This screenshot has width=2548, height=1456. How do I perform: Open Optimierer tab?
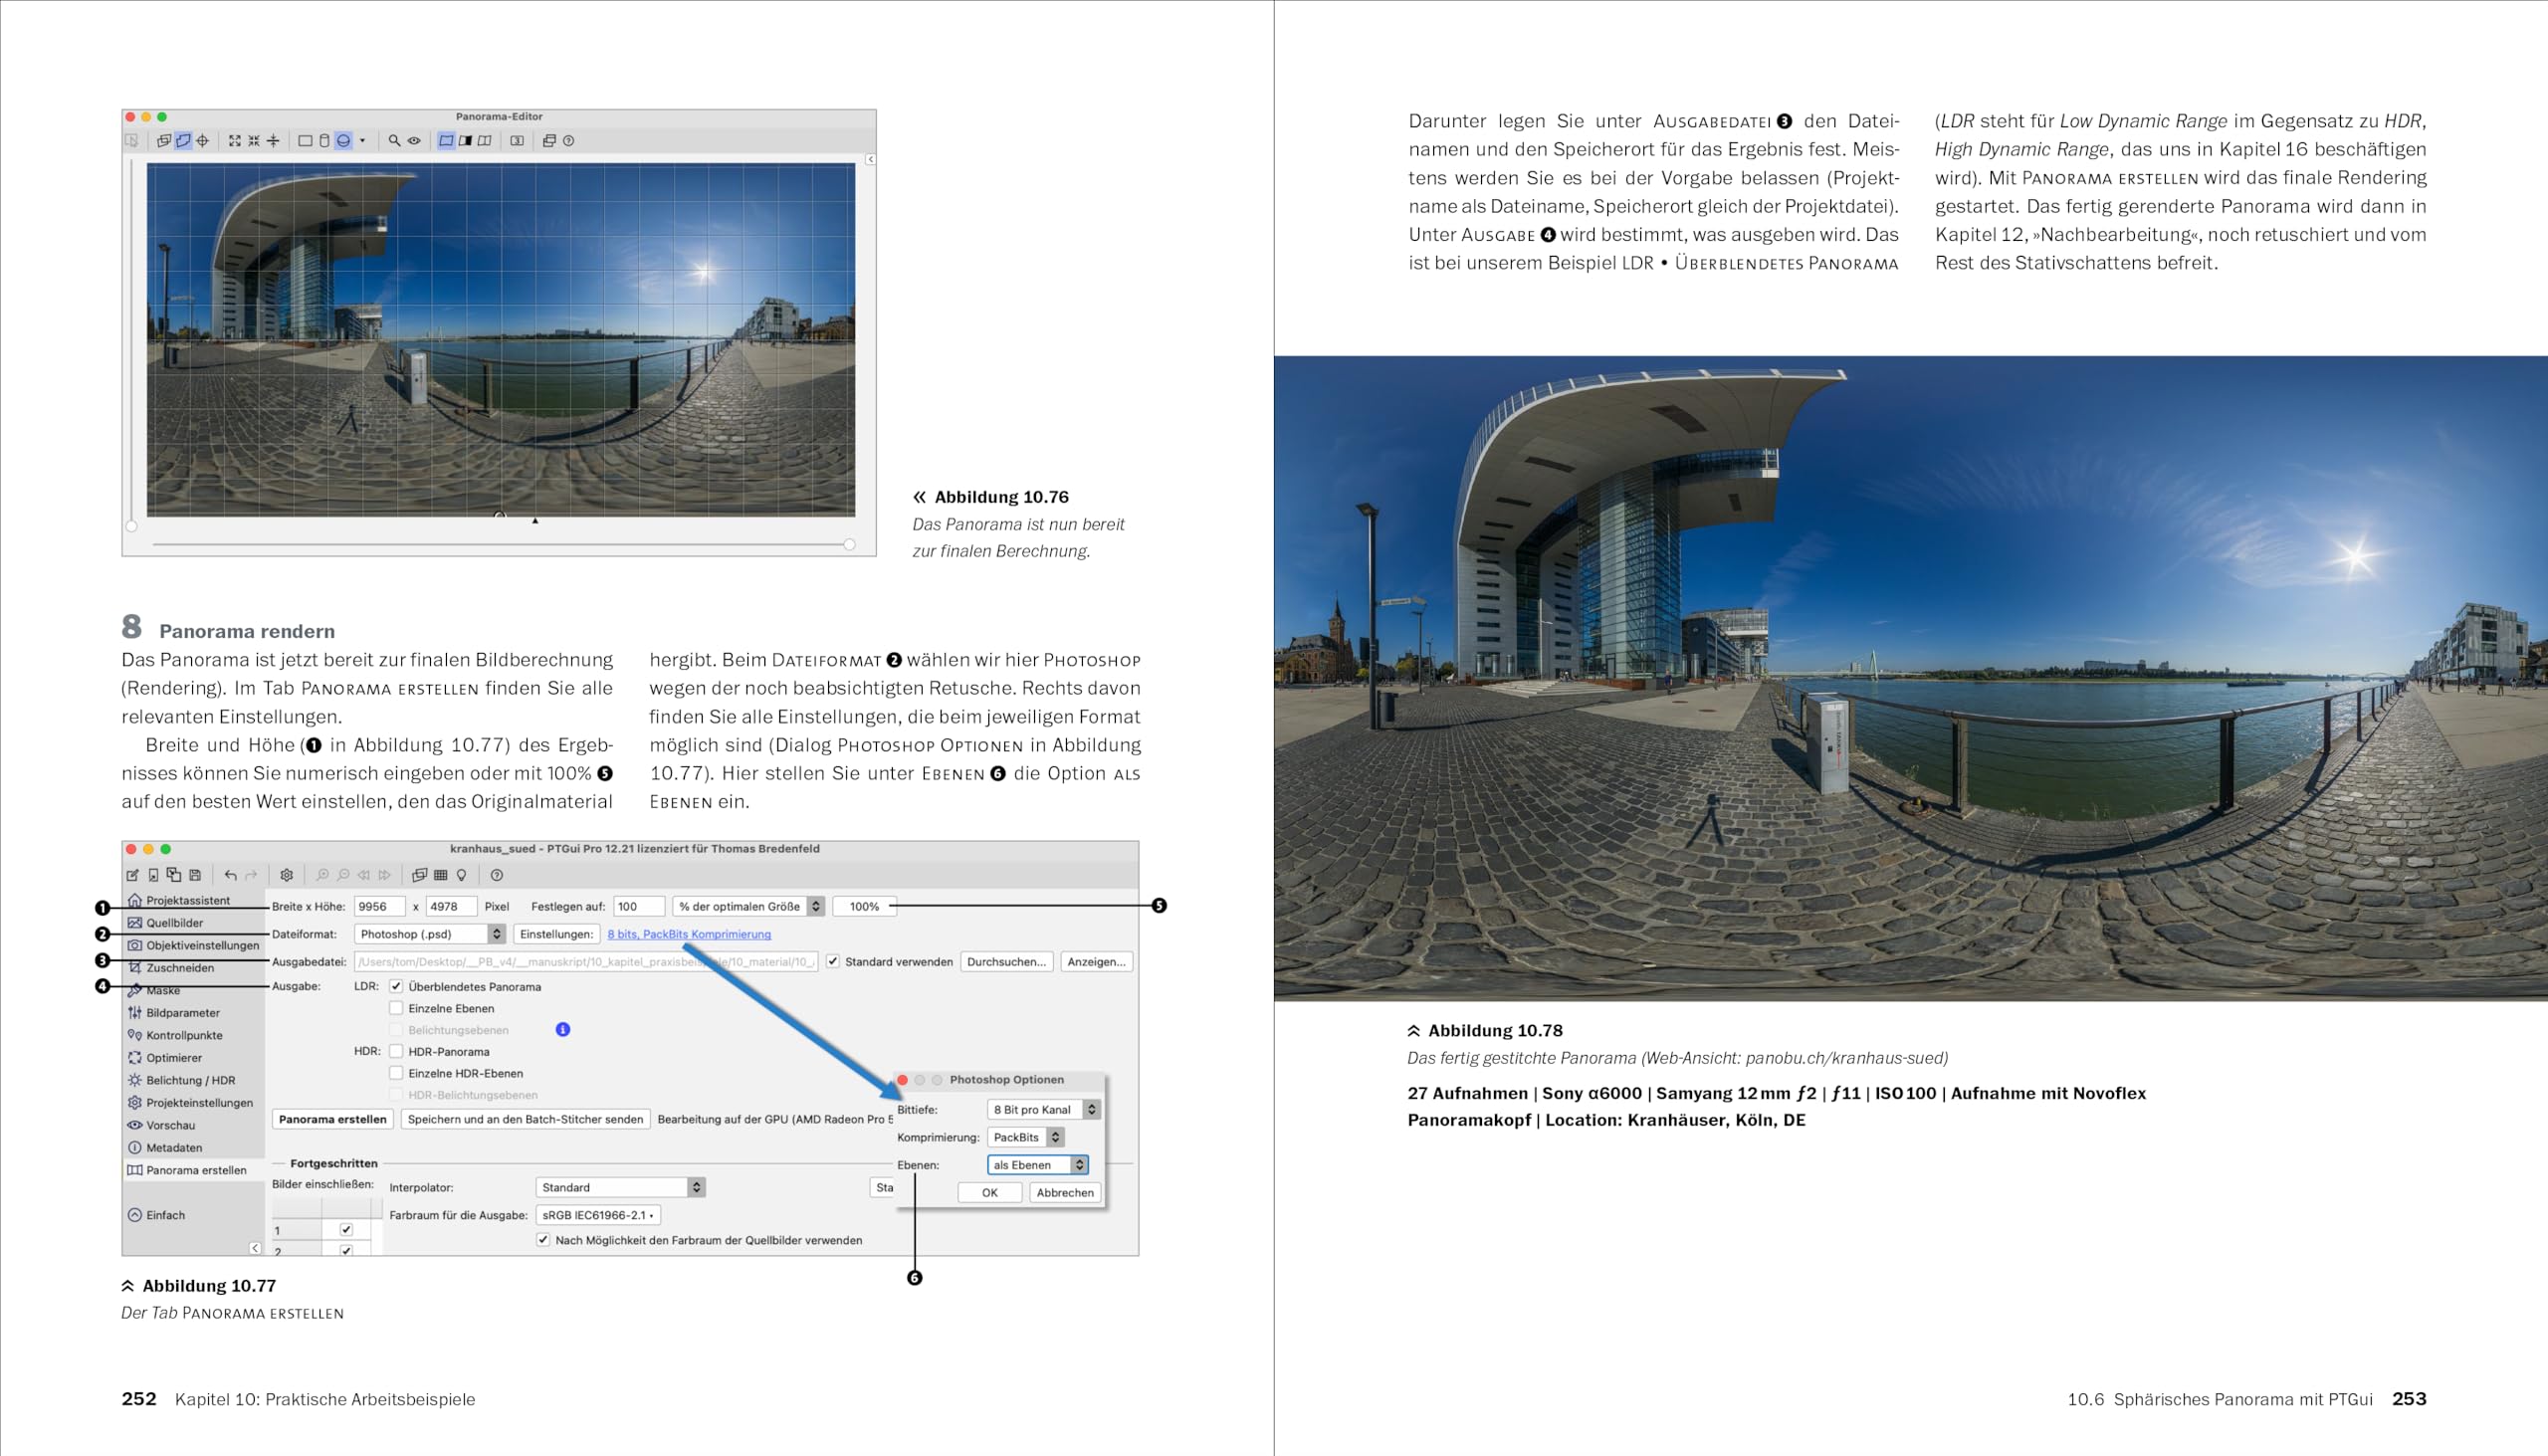pos(165,1058)
